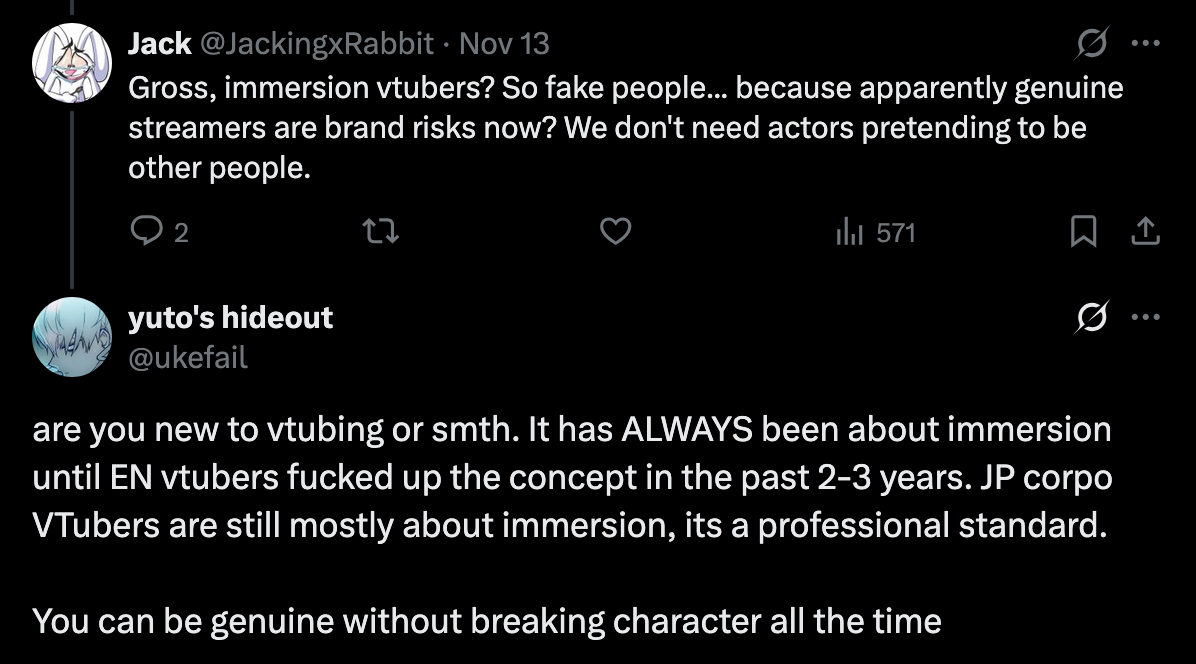1196x664 pixels.
Task: Click the @ukefail handle
Action: click(187, 357)
